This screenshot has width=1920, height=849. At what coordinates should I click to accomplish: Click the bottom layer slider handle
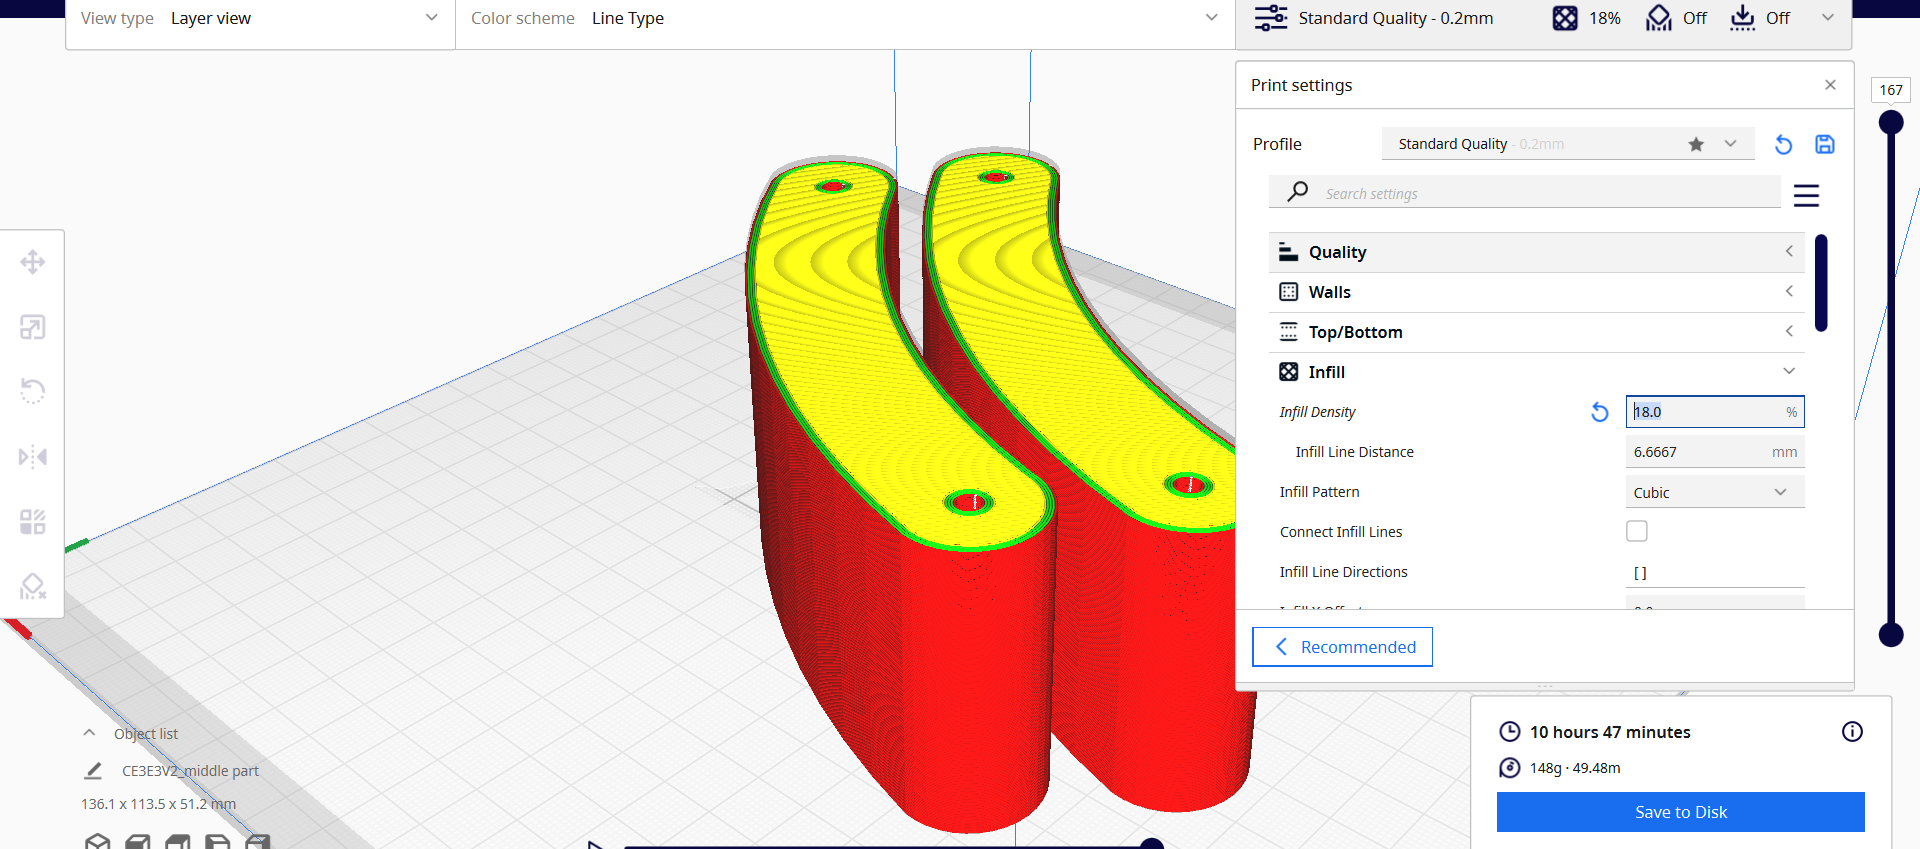[1890, 634]
